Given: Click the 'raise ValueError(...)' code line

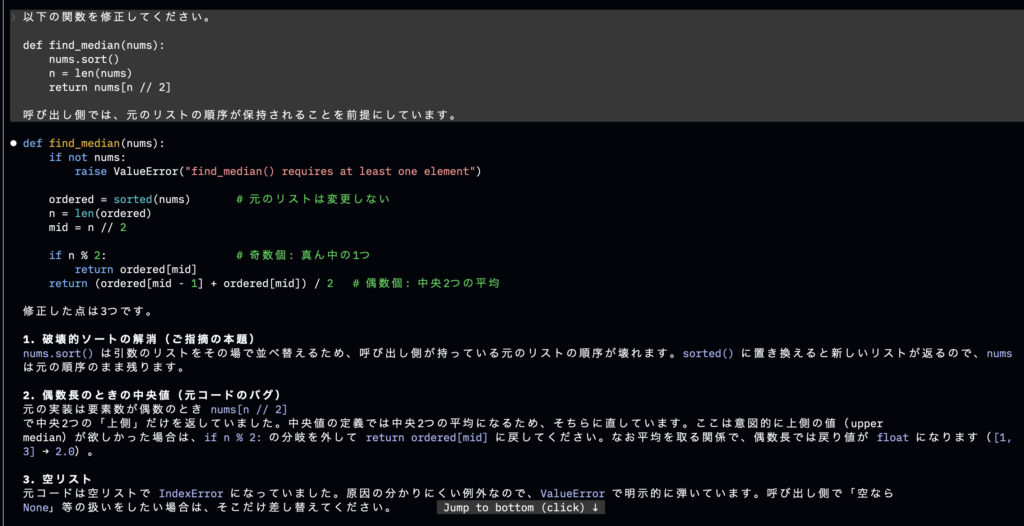Looking at the screenshot, I should click(x=278, y=171).
